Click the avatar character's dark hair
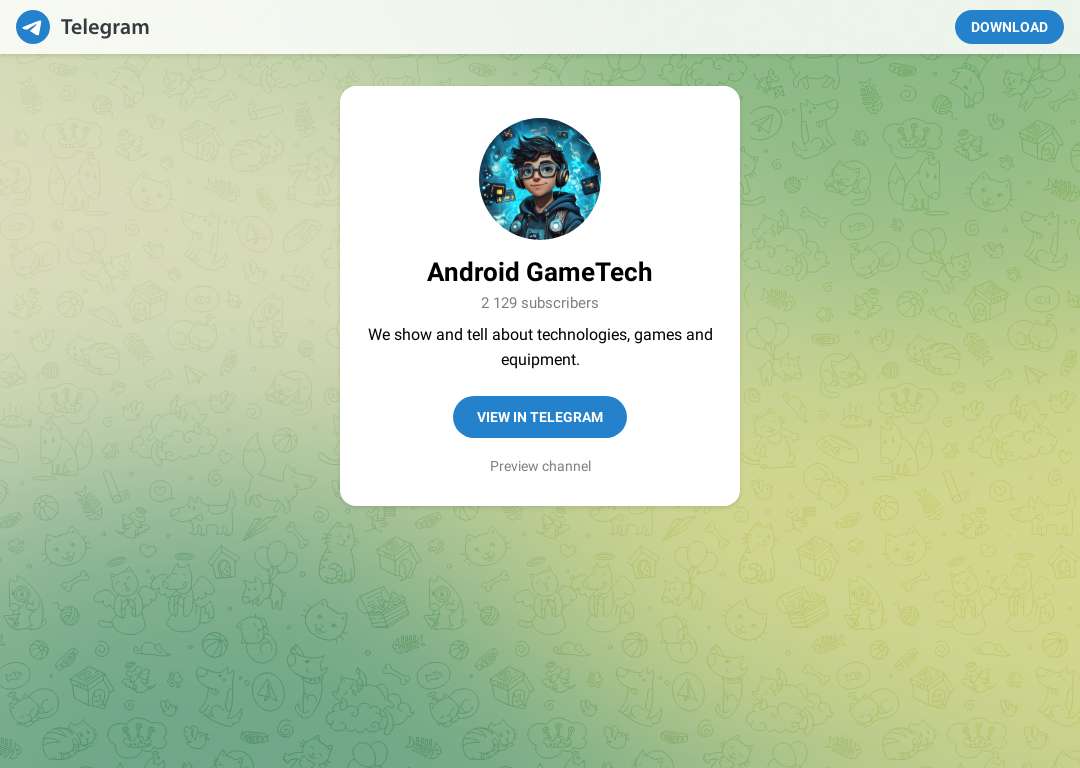1080x768 pixels. click(x=536, y=147)
